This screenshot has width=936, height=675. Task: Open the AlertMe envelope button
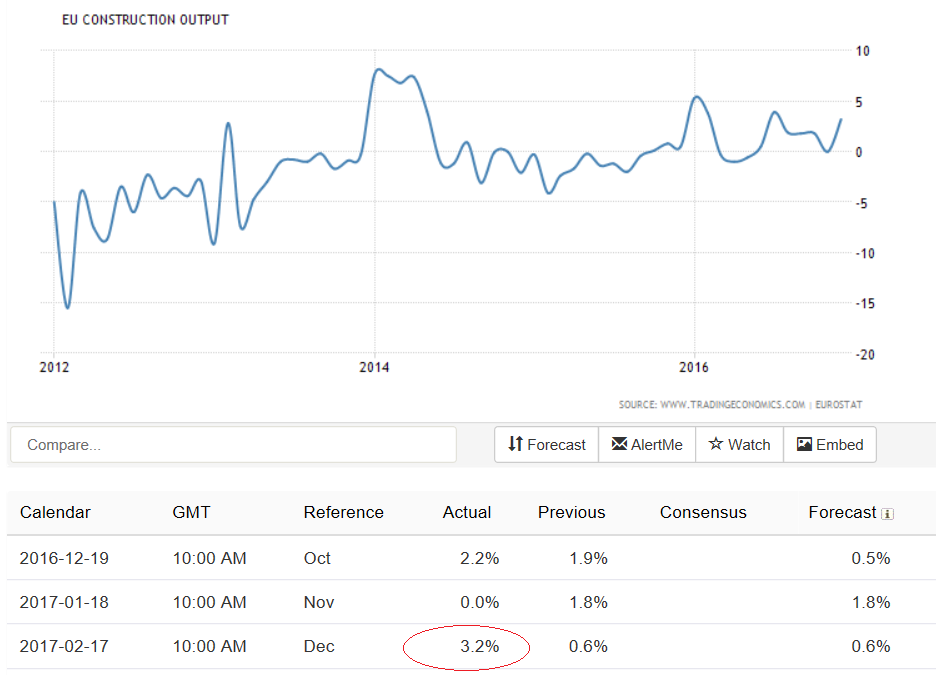point(647,445)
